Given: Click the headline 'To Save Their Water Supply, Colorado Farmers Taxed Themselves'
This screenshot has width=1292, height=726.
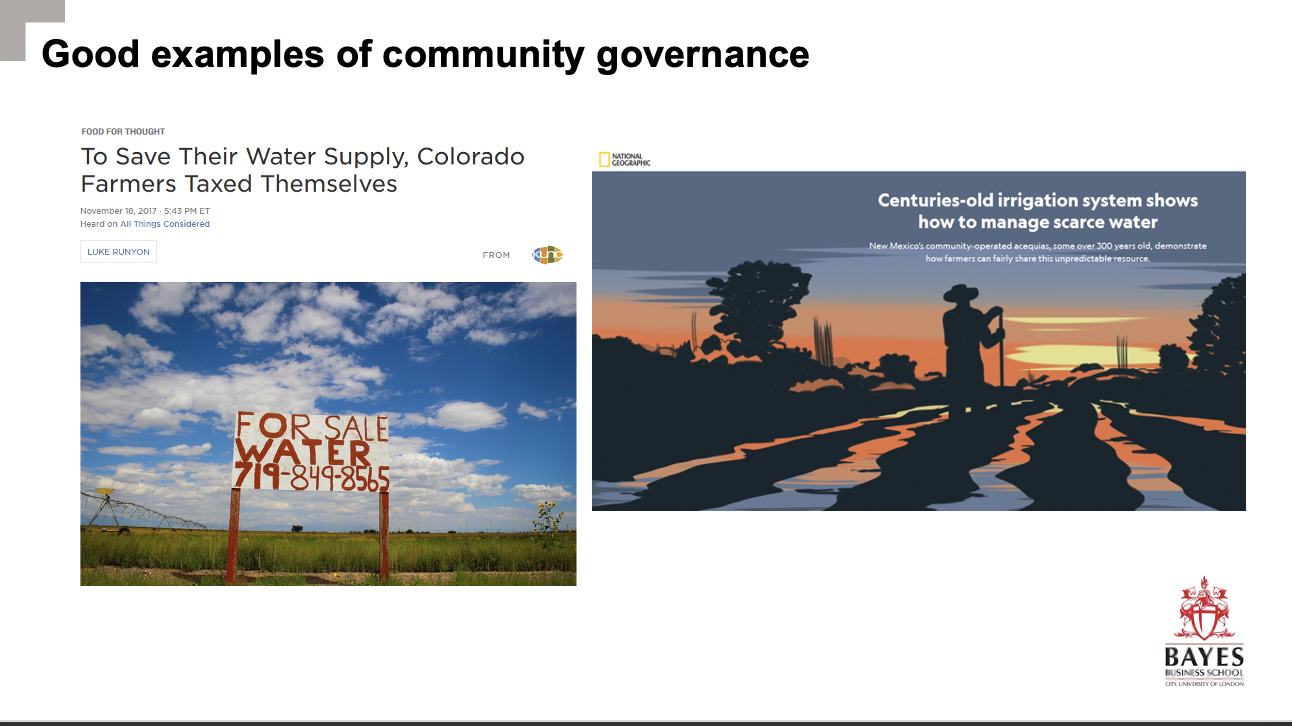Looking at the screenshot, I should tap(303, 170).
